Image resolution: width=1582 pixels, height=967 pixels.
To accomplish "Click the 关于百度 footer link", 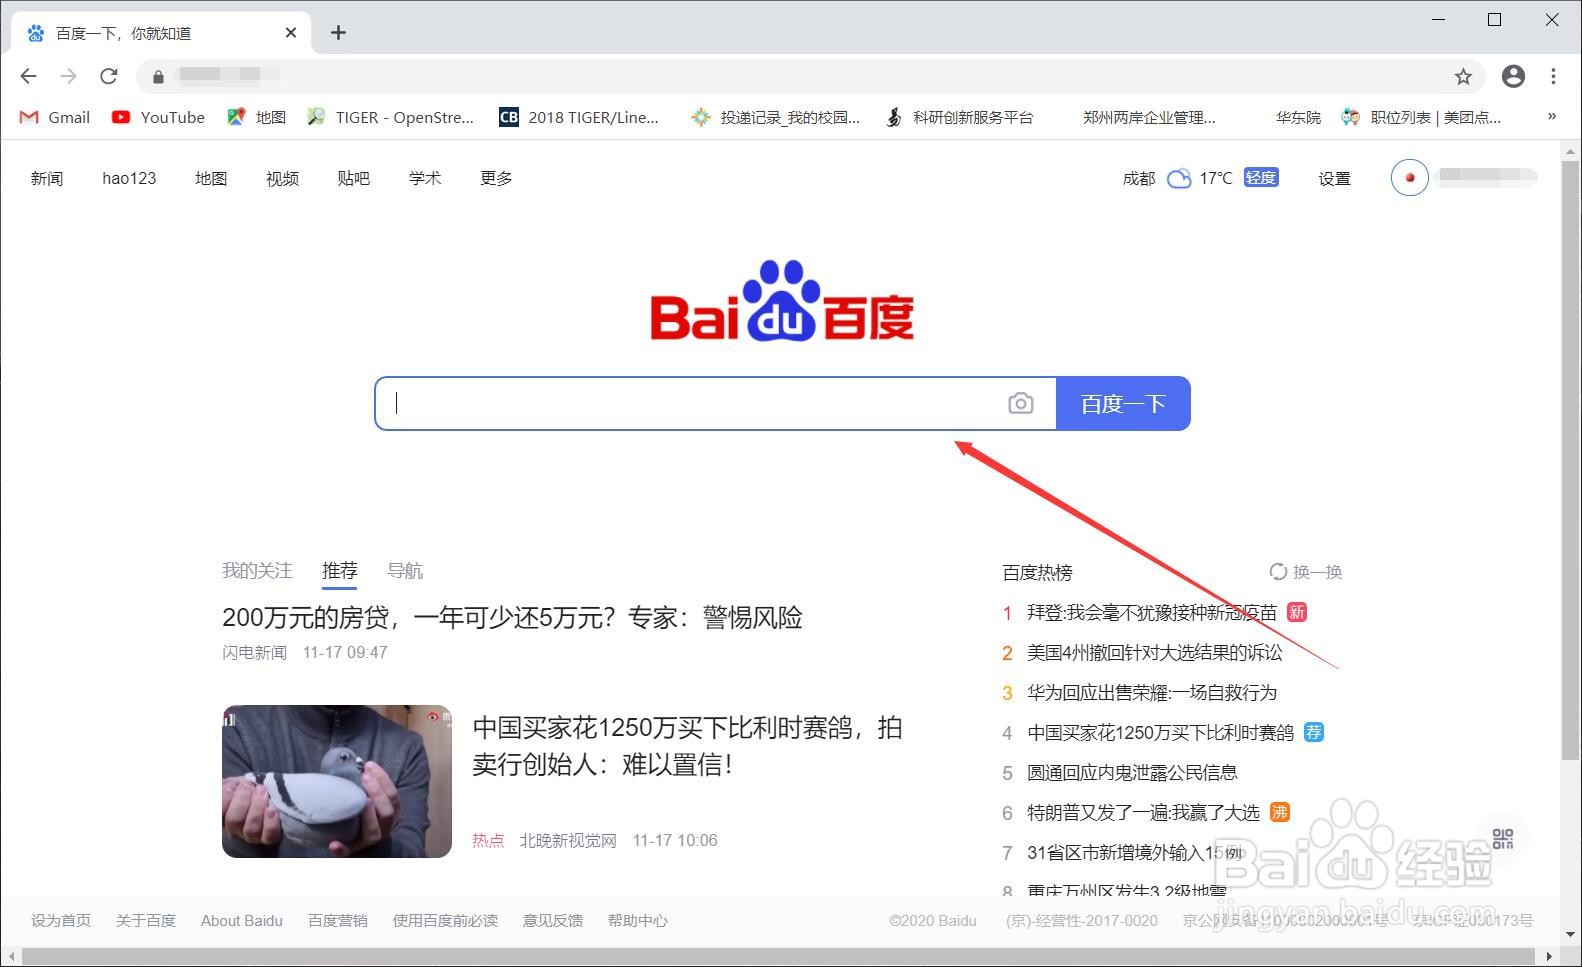I will [x=146, y=920].
